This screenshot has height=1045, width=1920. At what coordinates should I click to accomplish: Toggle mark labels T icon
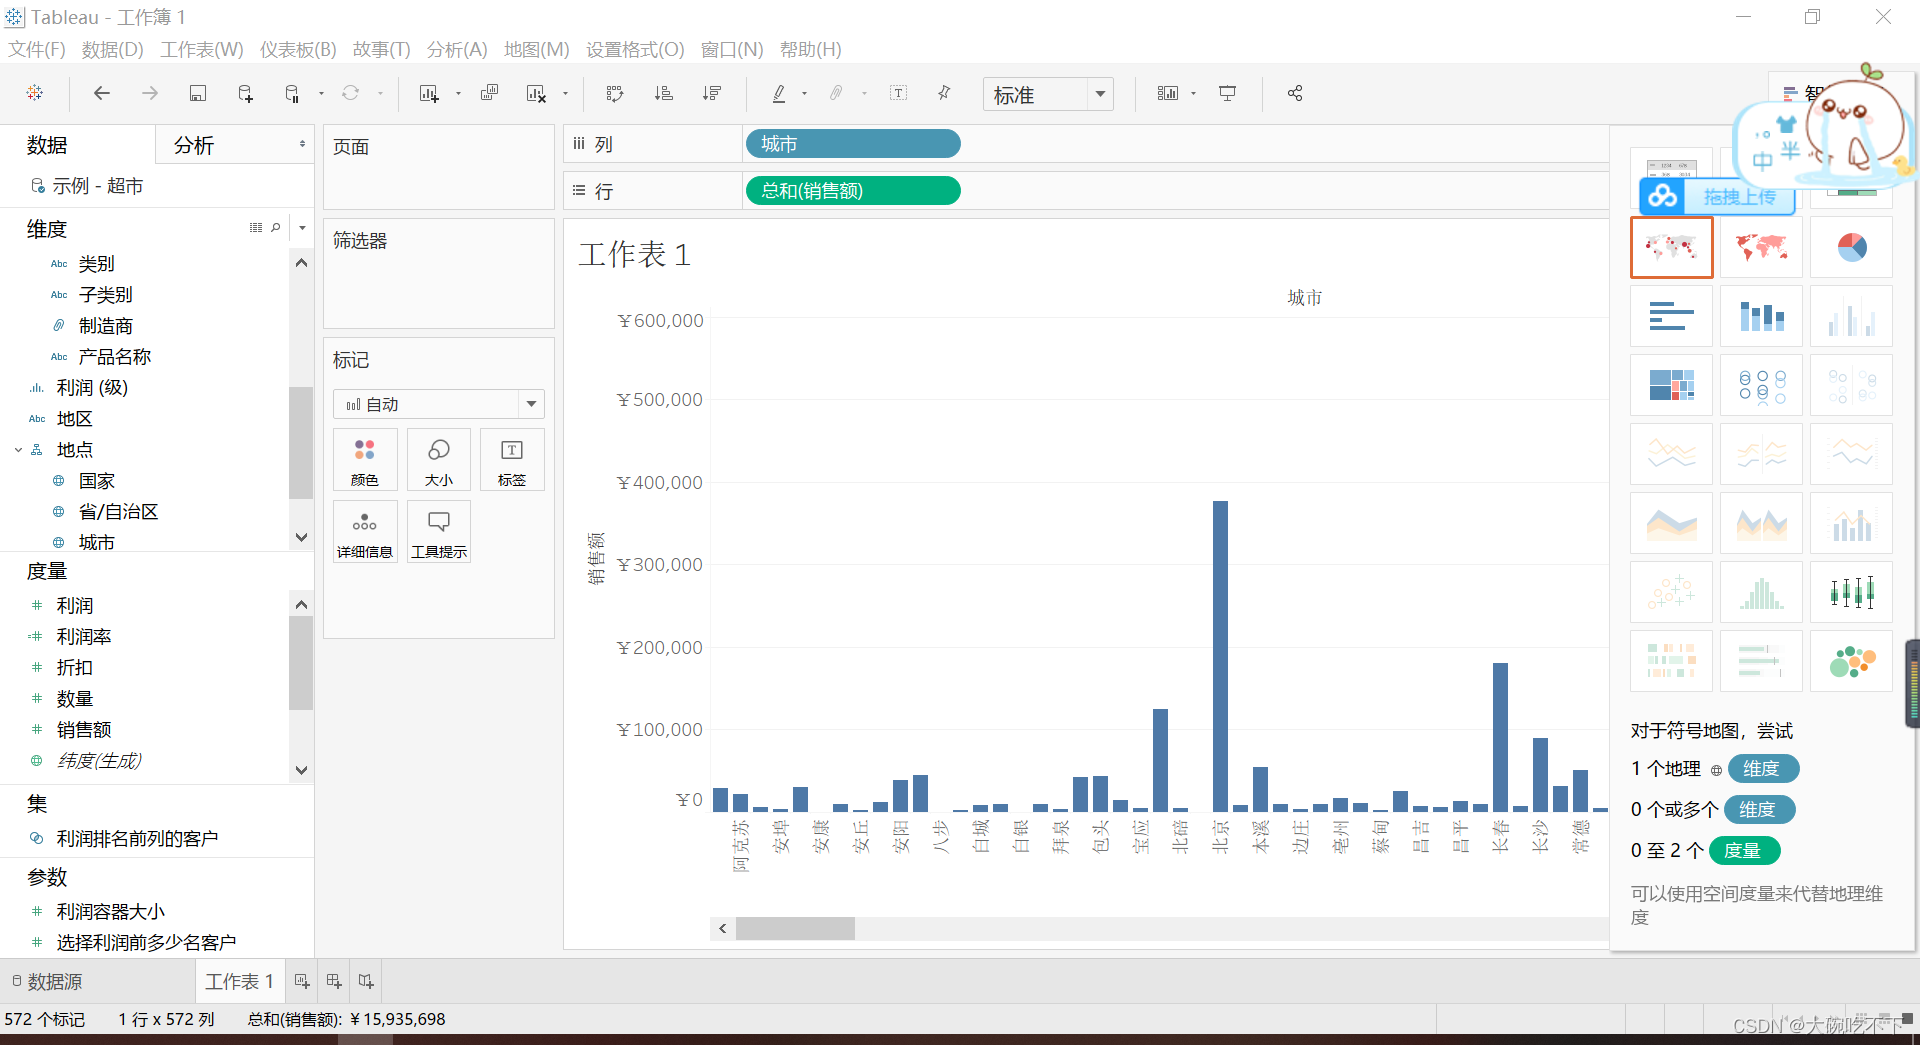coord(898,93)
